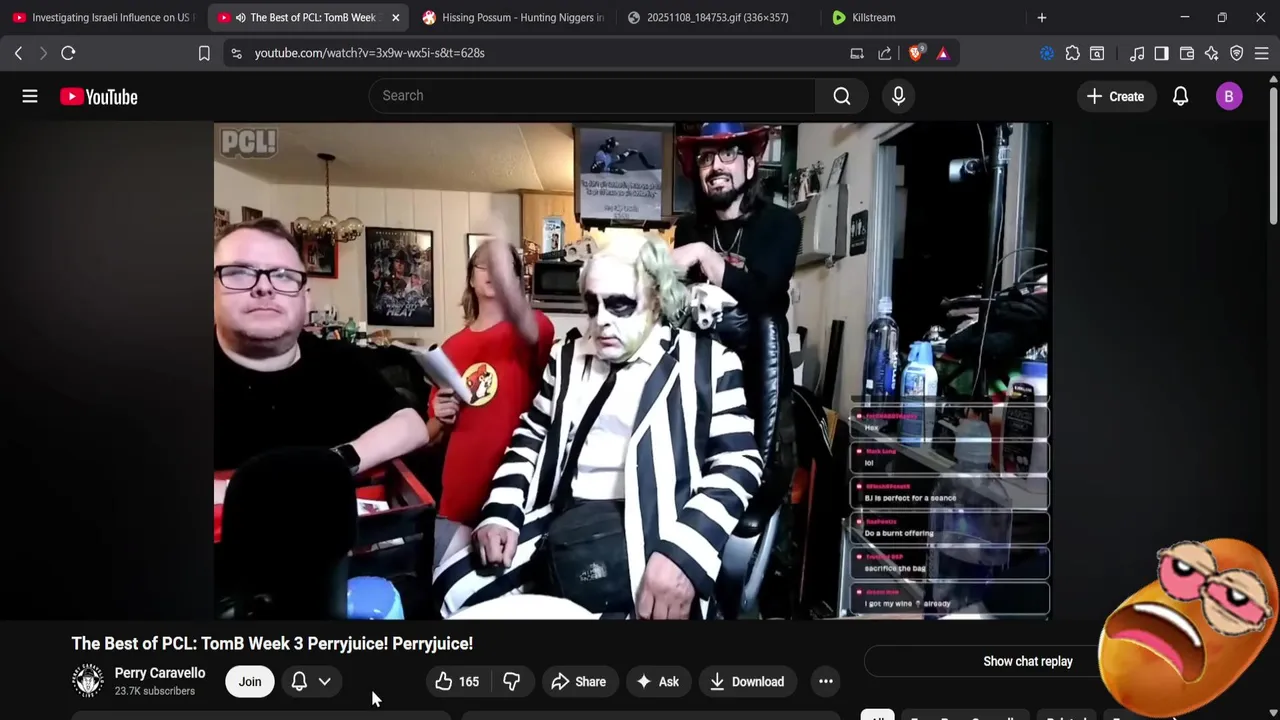
Task: Open the Brave Wallet icon
Action: (1187, 53)
